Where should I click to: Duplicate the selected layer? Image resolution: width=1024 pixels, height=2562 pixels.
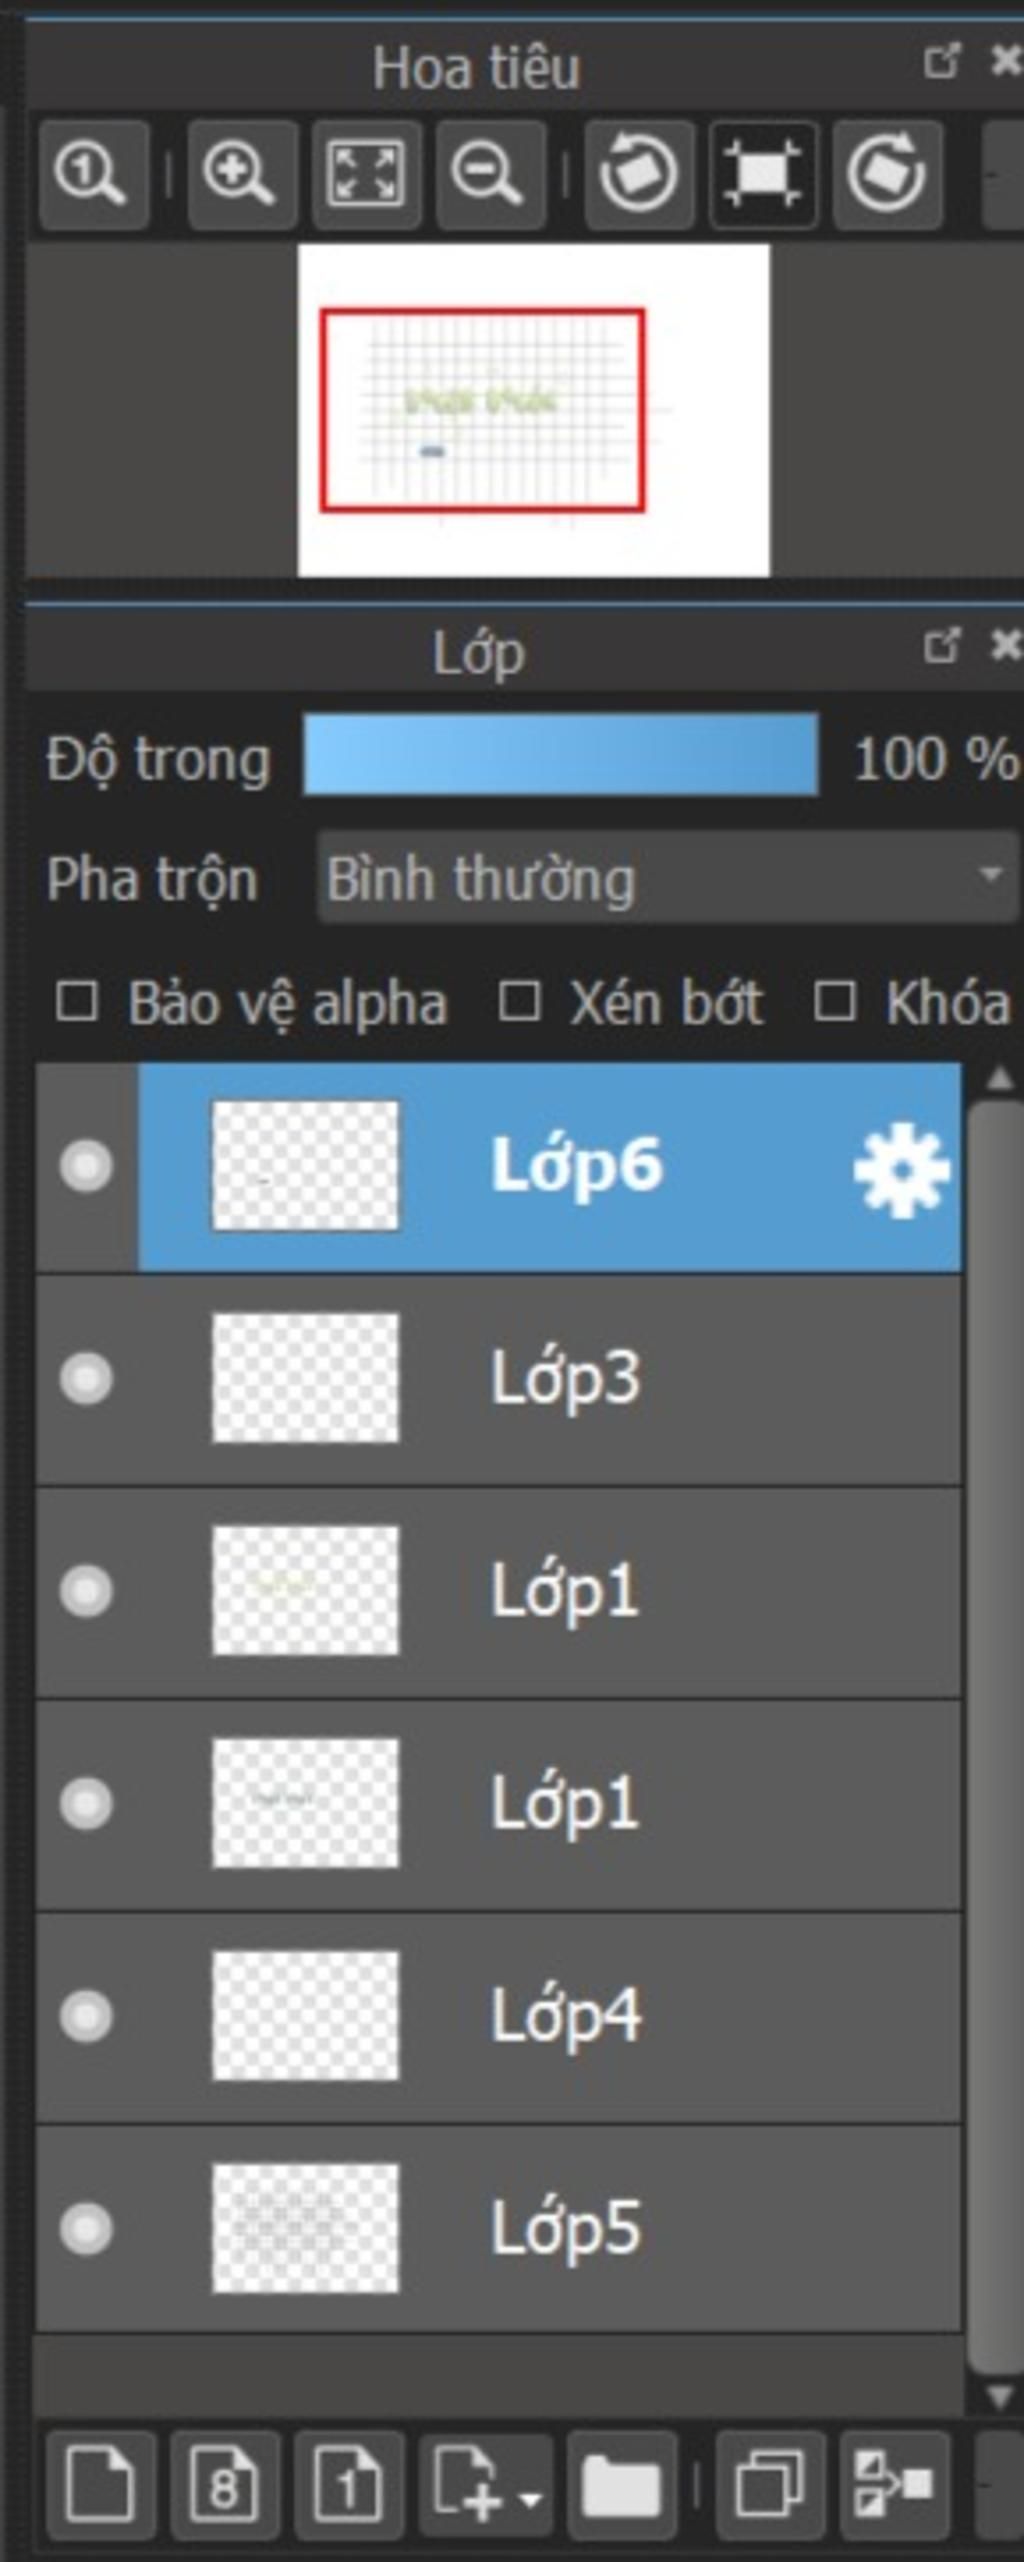(769, 2484)
